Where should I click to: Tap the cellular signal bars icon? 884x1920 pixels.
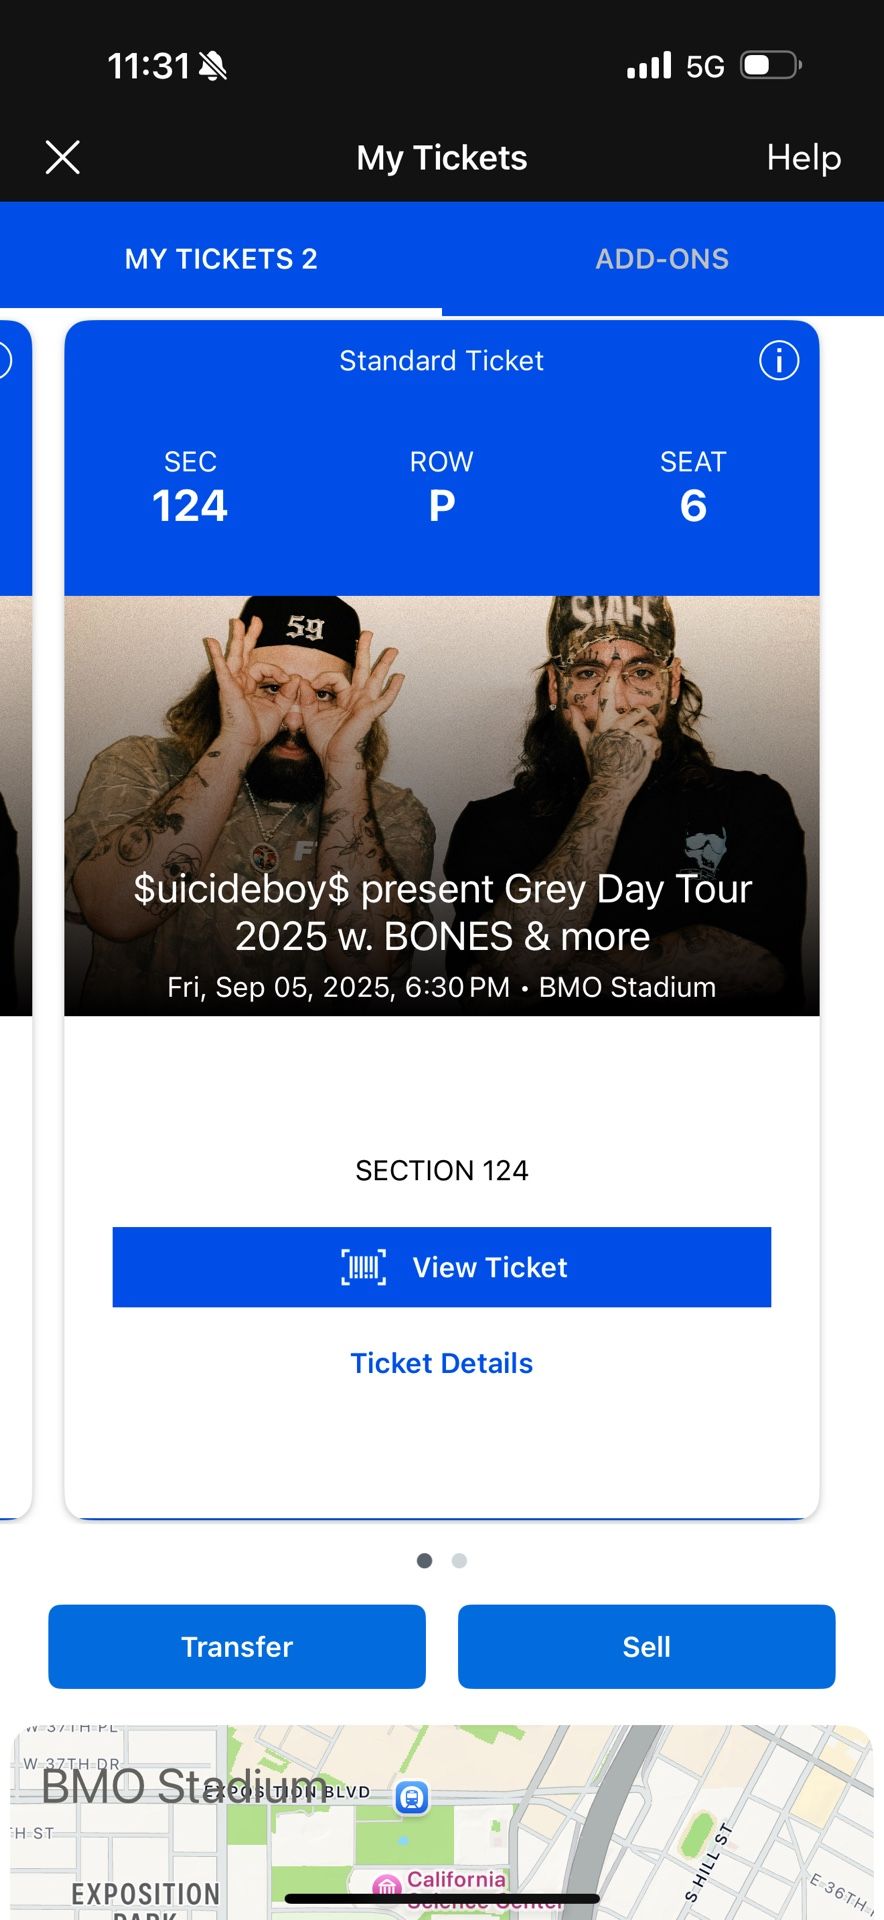(649, 66)
